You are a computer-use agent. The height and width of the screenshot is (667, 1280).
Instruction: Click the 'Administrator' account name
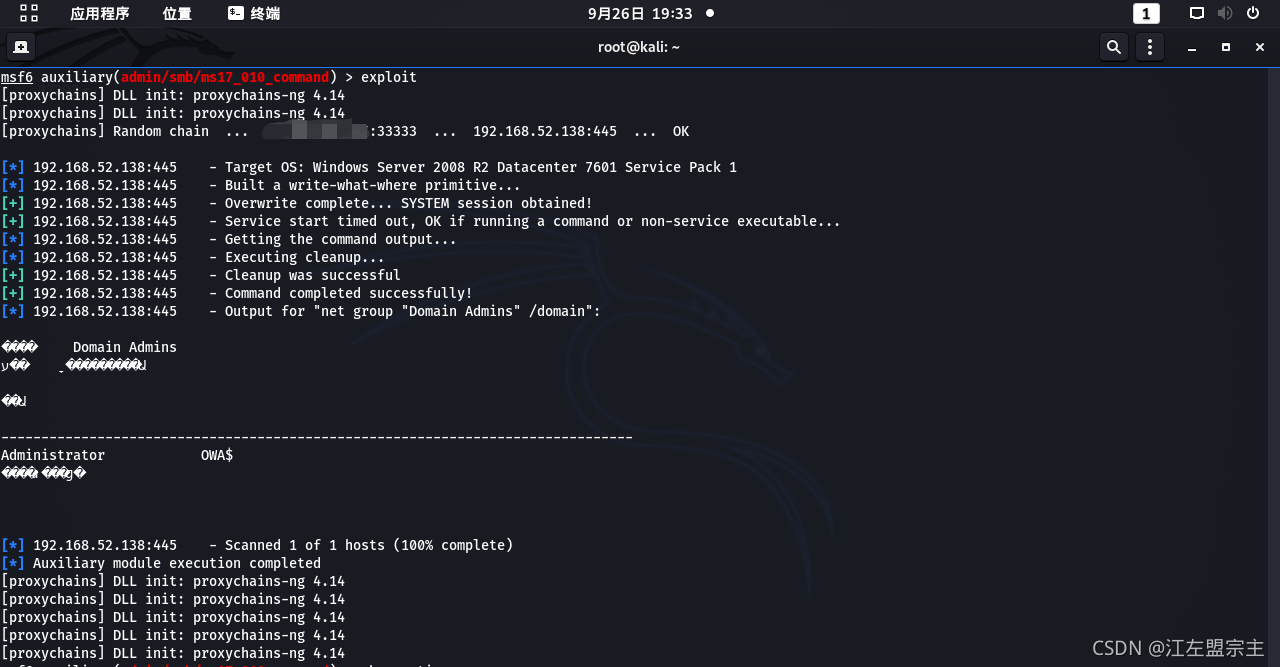coord(53,455)
